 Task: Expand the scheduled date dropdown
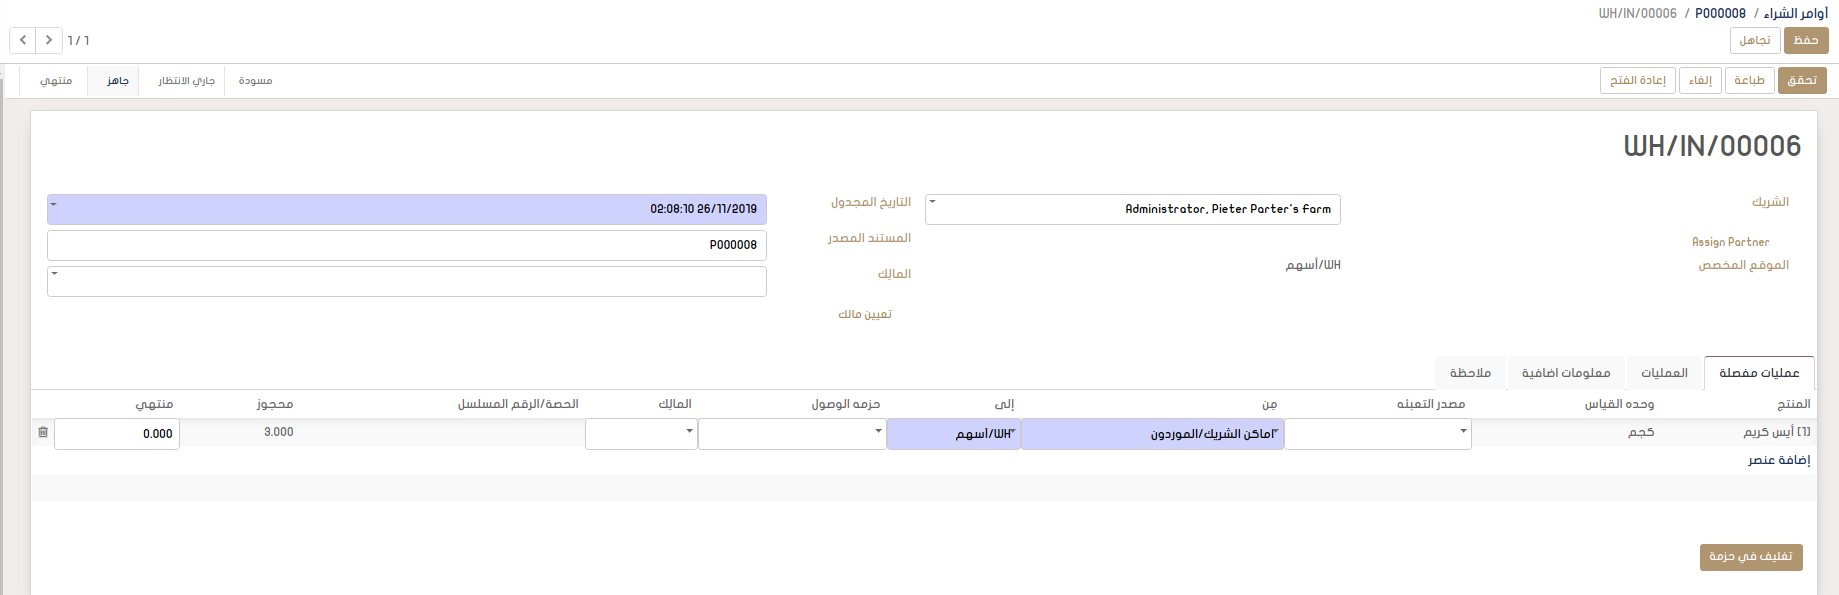point(54,204)
